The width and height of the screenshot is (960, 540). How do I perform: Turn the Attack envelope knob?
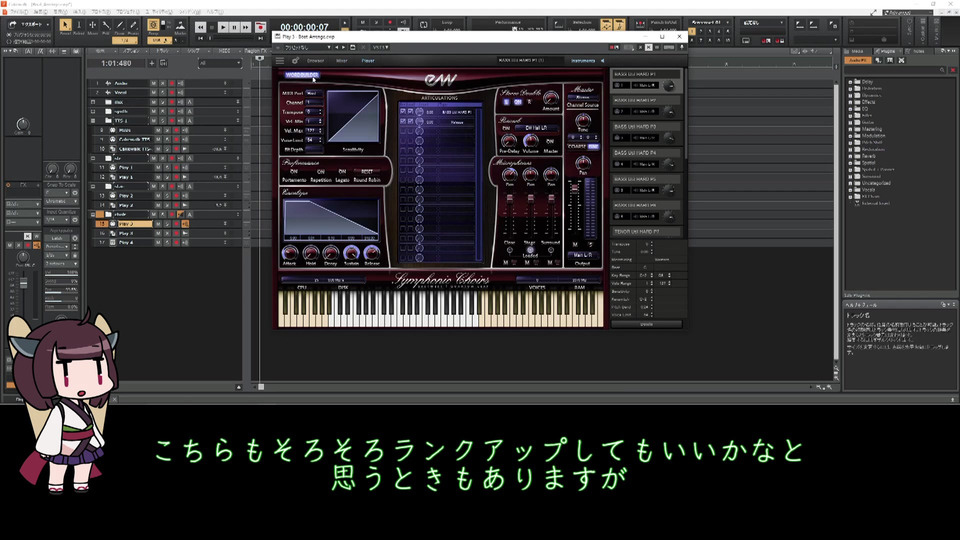(289, 252)
